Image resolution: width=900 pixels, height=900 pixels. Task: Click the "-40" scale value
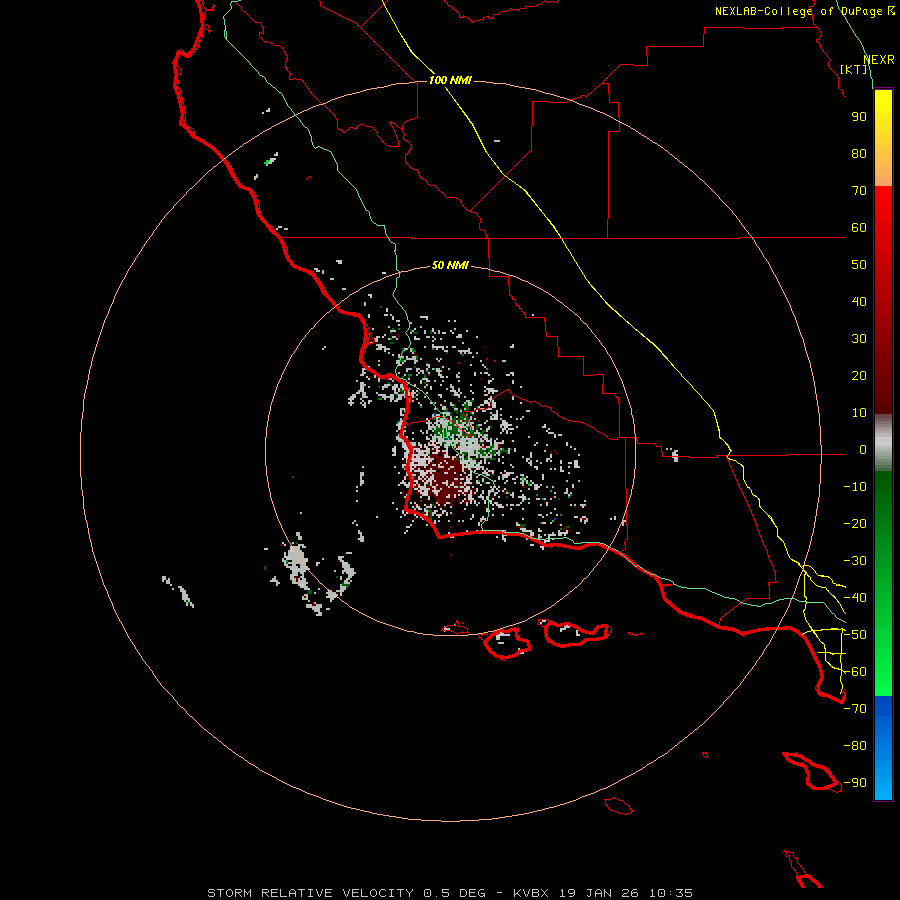pyautogui.click(x=855, y=598)
